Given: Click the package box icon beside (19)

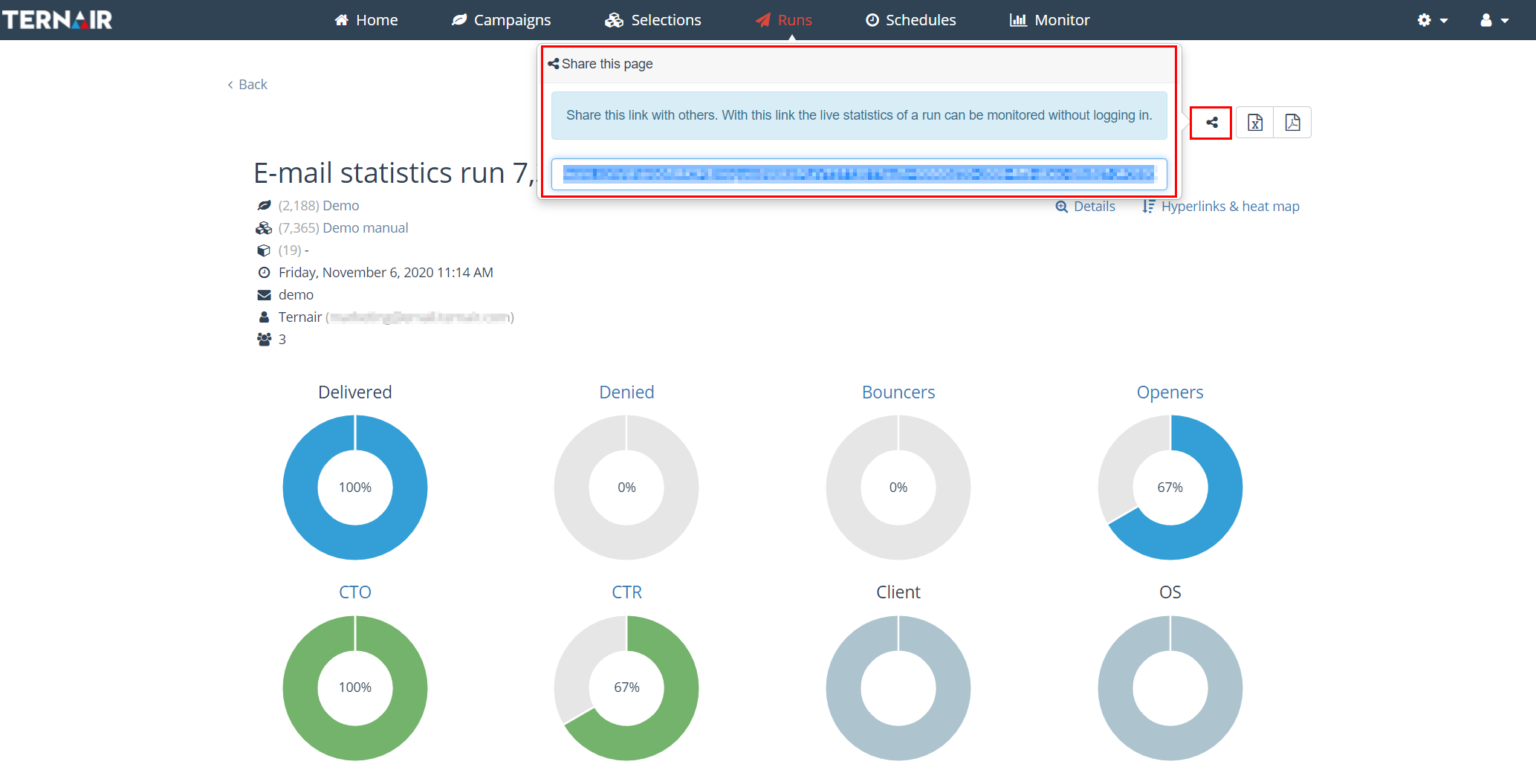Looking at the screenshot, I should click(264, 250).
